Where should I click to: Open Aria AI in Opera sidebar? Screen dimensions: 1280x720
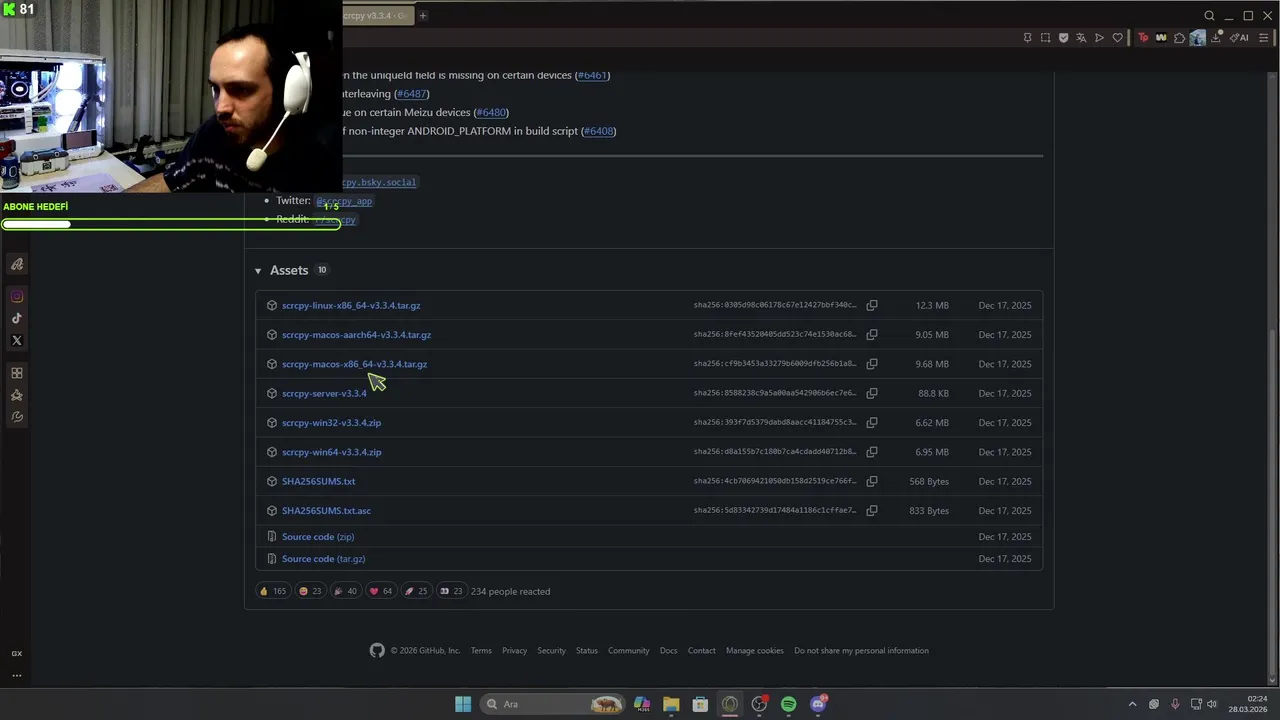point(17,264)
